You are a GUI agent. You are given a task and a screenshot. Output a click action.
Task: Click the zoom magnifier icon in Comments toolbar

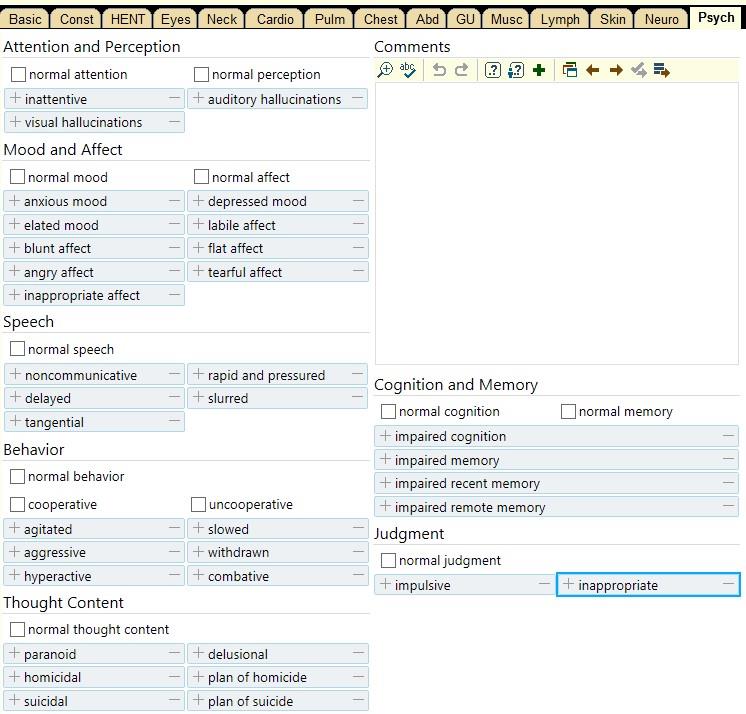click(x=385, y=70)
